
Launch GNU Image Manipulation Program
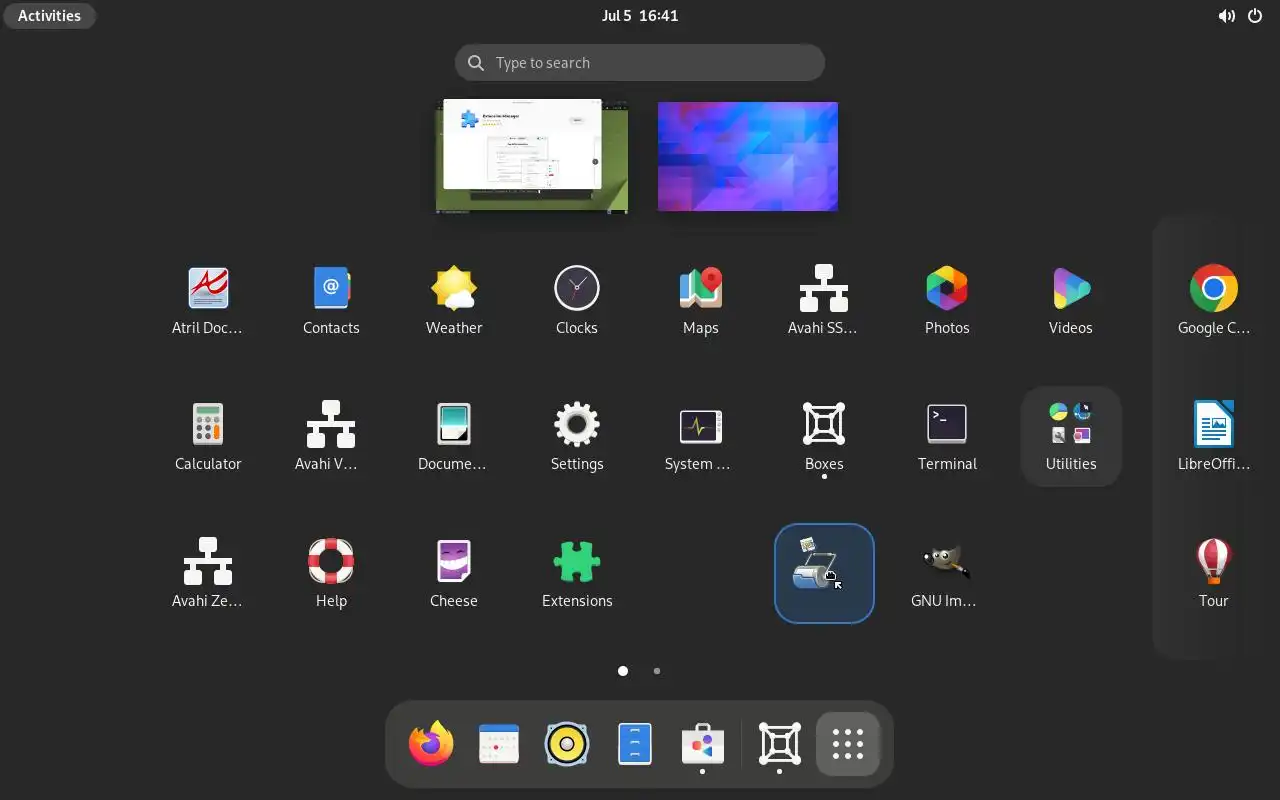[947, 573]
